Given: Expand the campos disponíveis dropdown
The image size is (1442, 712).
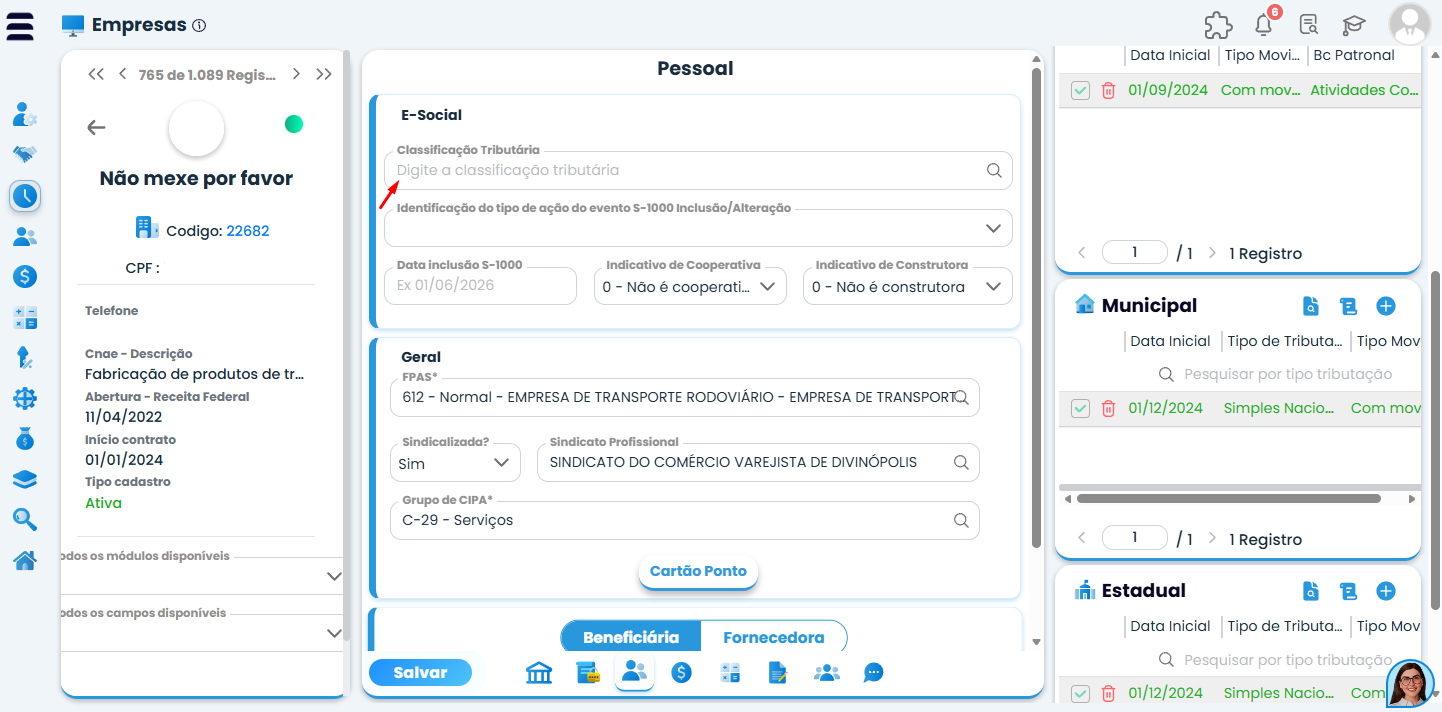Looking at the screenshot, I should click(203, 633).
